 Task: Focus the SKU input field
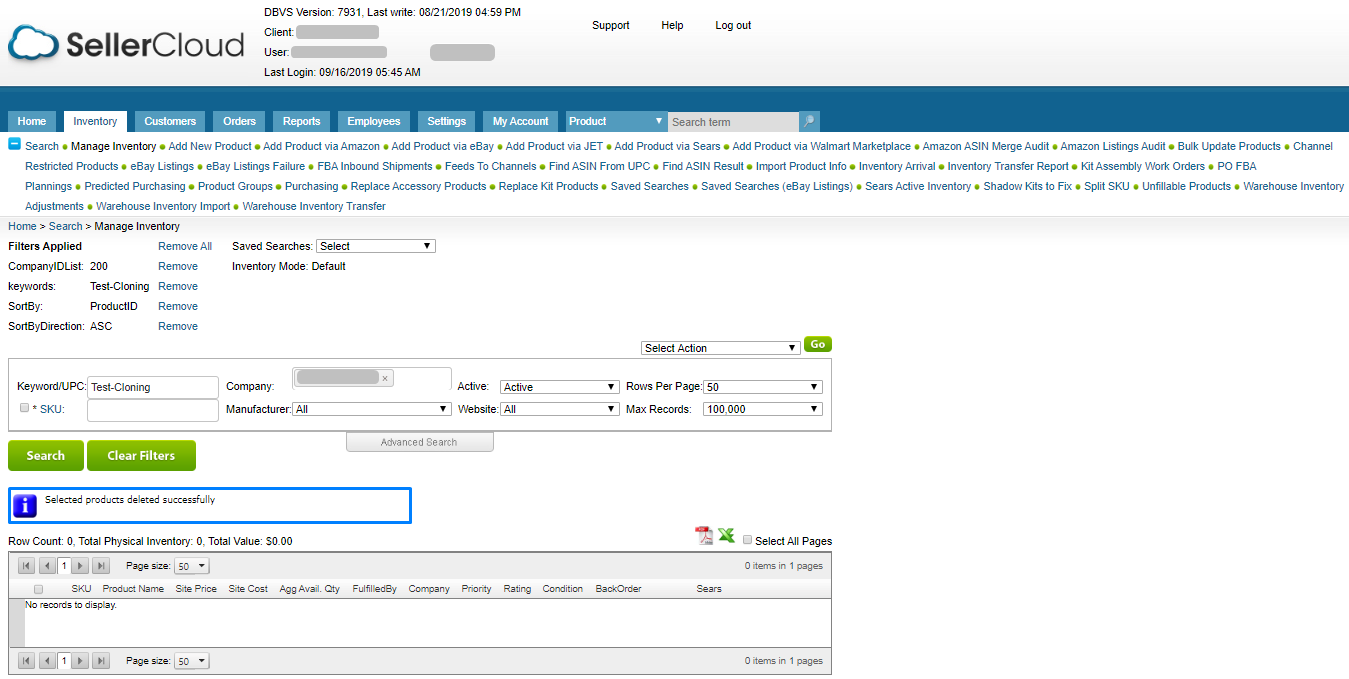tap(153, 410)
